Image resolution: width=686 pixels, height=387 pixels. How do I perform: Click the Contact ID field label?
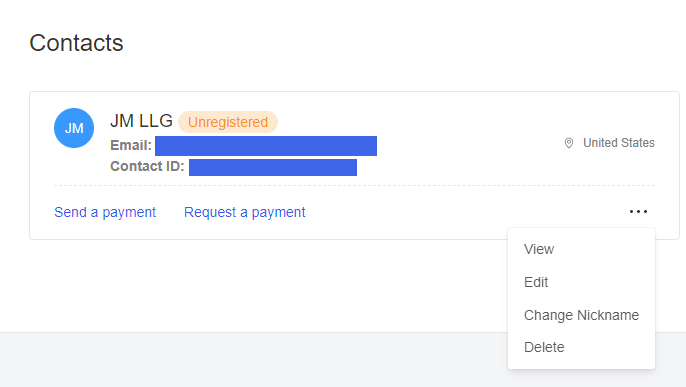coord(147,166)
